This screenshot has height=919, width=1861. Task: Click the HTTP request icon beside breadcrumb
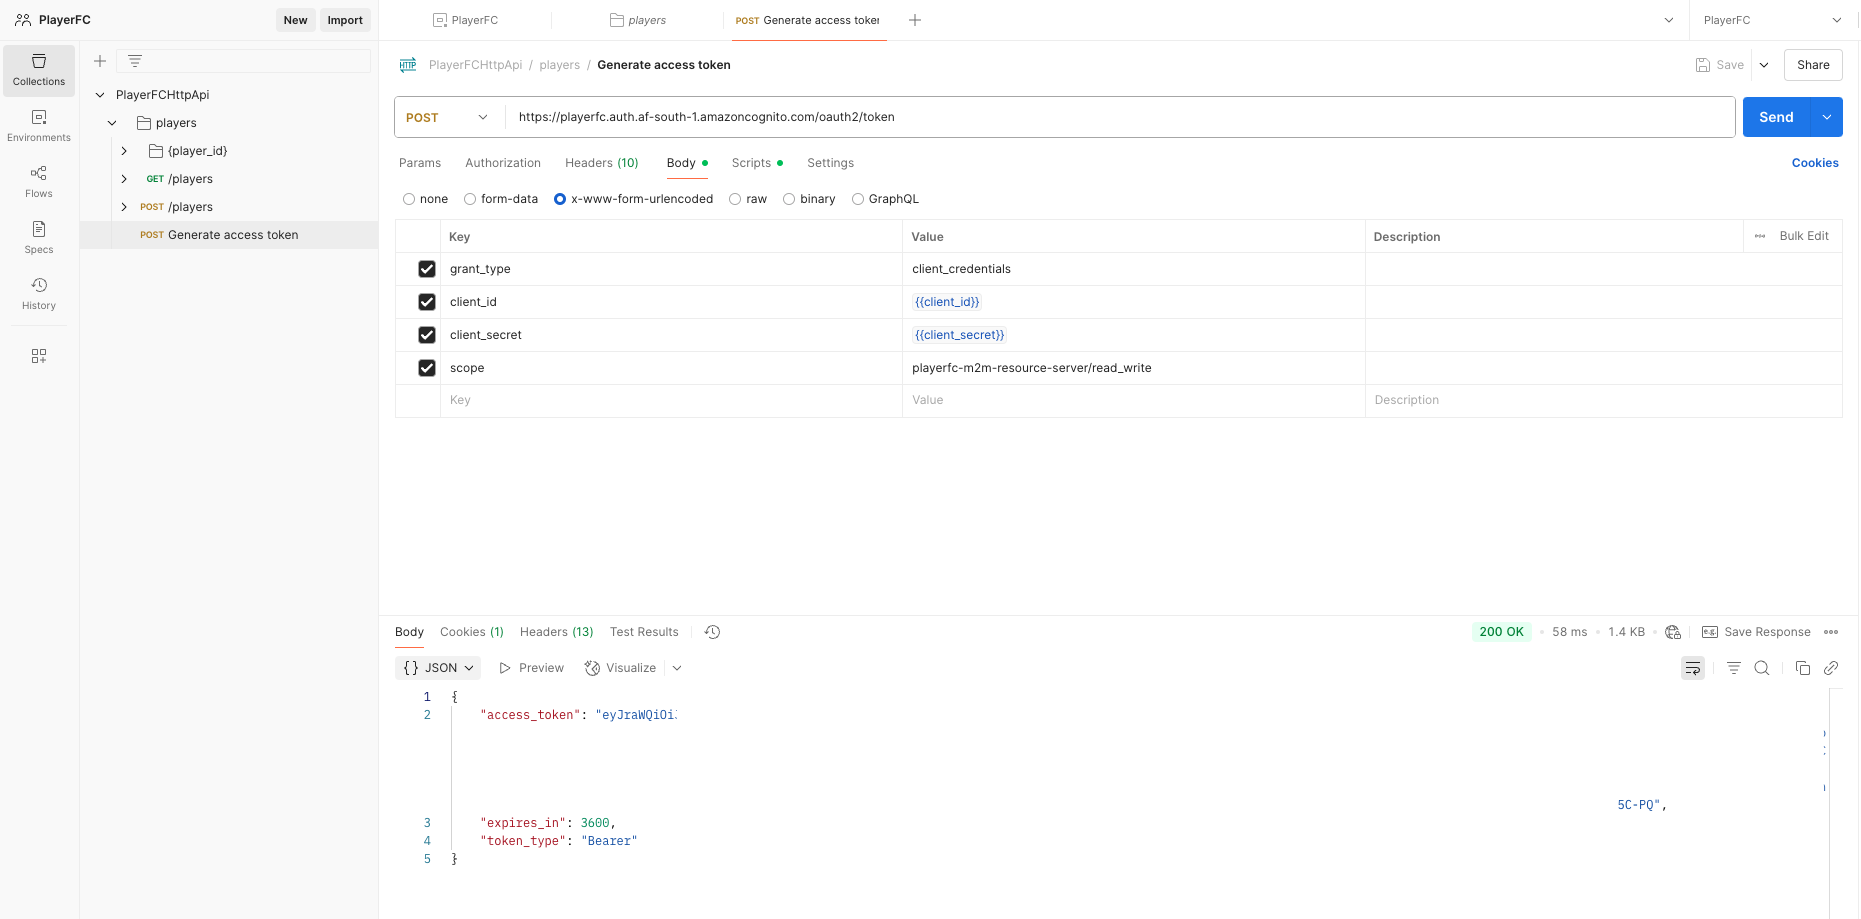tap(408, 65)
